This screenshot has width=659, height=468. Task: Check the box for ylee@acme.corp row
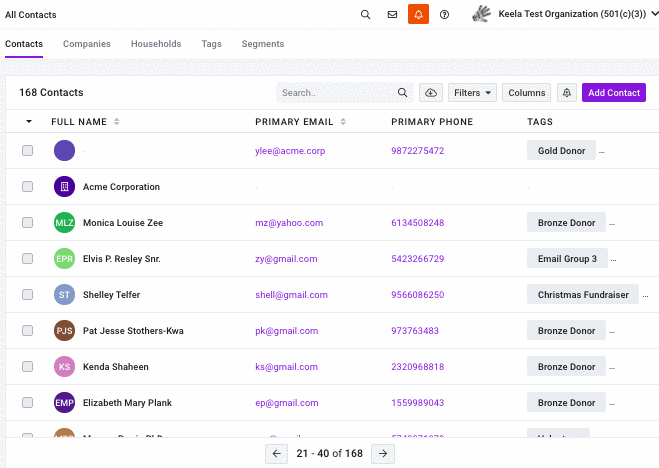27,150
